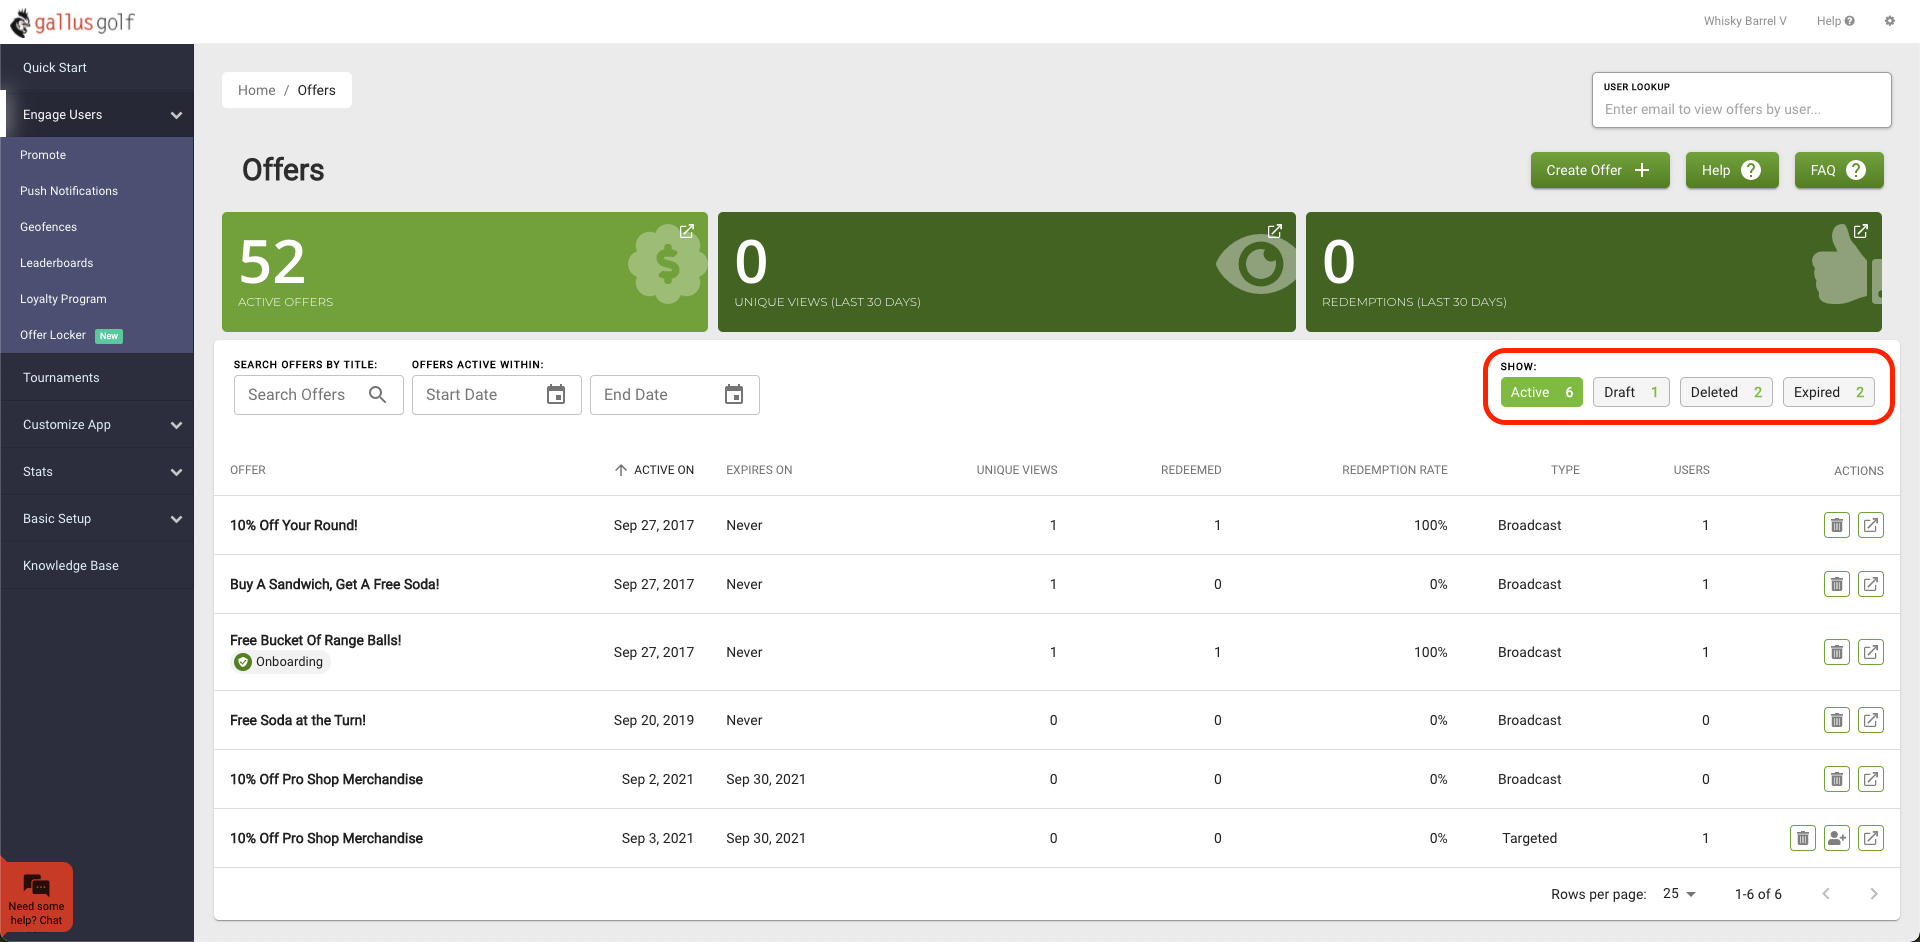Open Leaderboards in sidebar
This screenshot has height=942, width=1920.
coord(56,263)
